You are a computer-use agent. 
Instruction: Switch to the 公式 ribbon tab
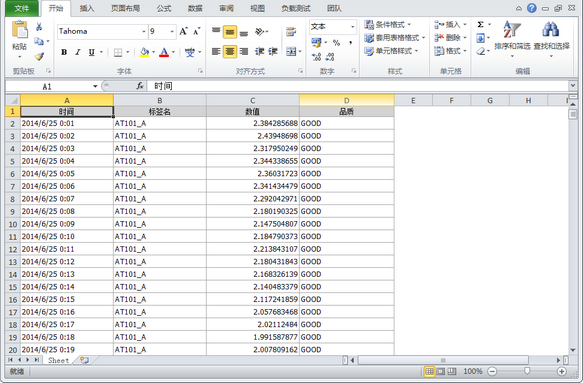coord(164,8)
